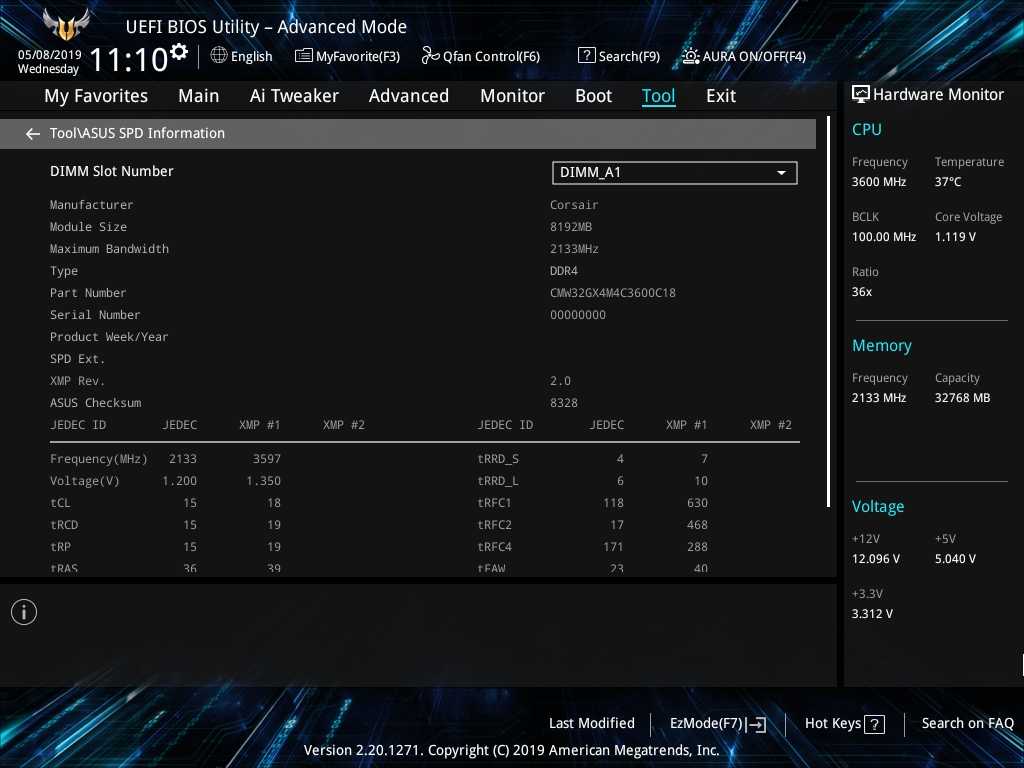This screenshot has width=1024, height=768.
Task: Go to the Advanced tab
Action: [409, 96]
